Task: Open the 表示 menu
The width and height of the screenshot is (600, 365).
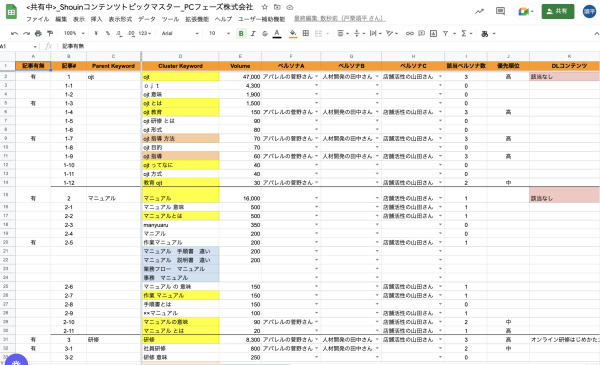Action: tap(78, 19)
